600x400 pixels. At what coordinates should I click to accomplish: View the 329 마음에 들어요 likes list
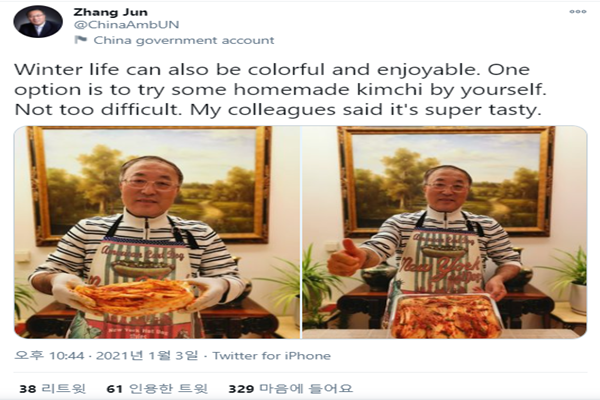pos(290,389)
